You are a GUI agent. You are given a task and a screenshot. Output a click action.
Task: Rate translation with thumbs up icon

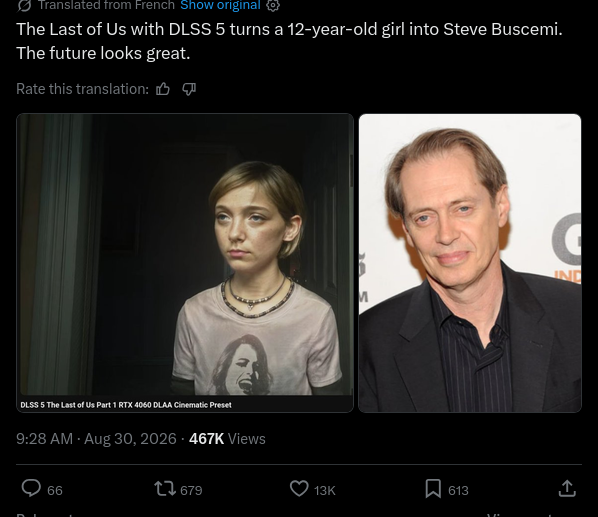click(163, 89)
